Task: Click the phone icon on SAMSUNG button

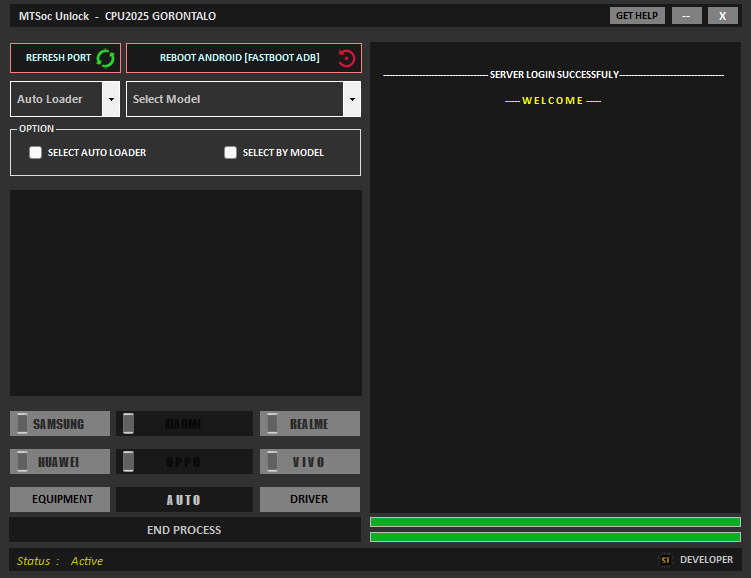Action: [x=22, y=423]
